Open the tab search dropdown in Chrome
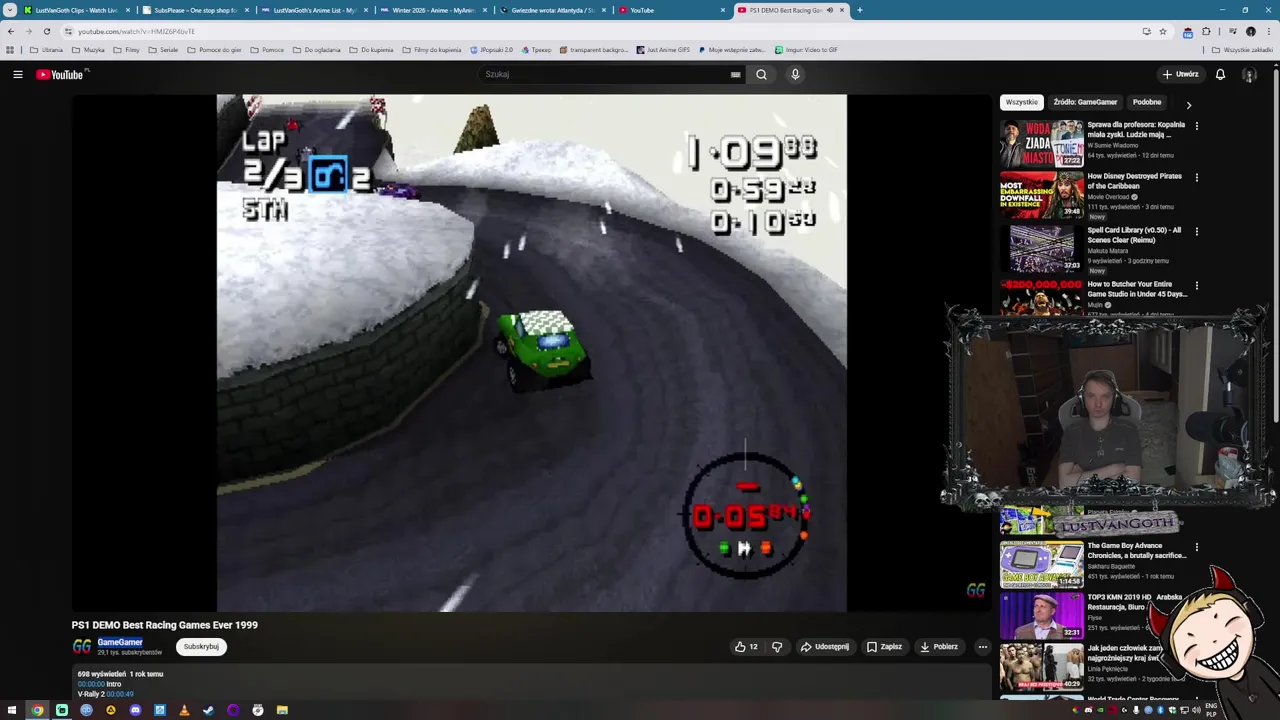 click(x=9, y=10)
